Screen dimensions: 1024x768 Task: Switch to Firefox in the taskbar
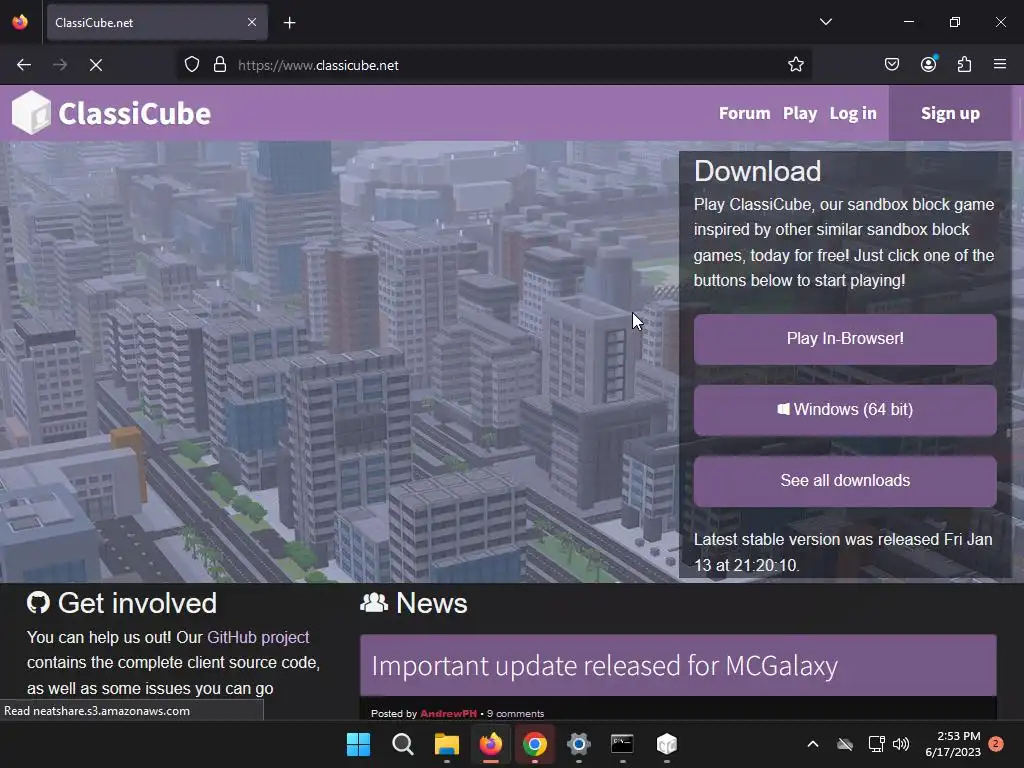coord(491,744)
